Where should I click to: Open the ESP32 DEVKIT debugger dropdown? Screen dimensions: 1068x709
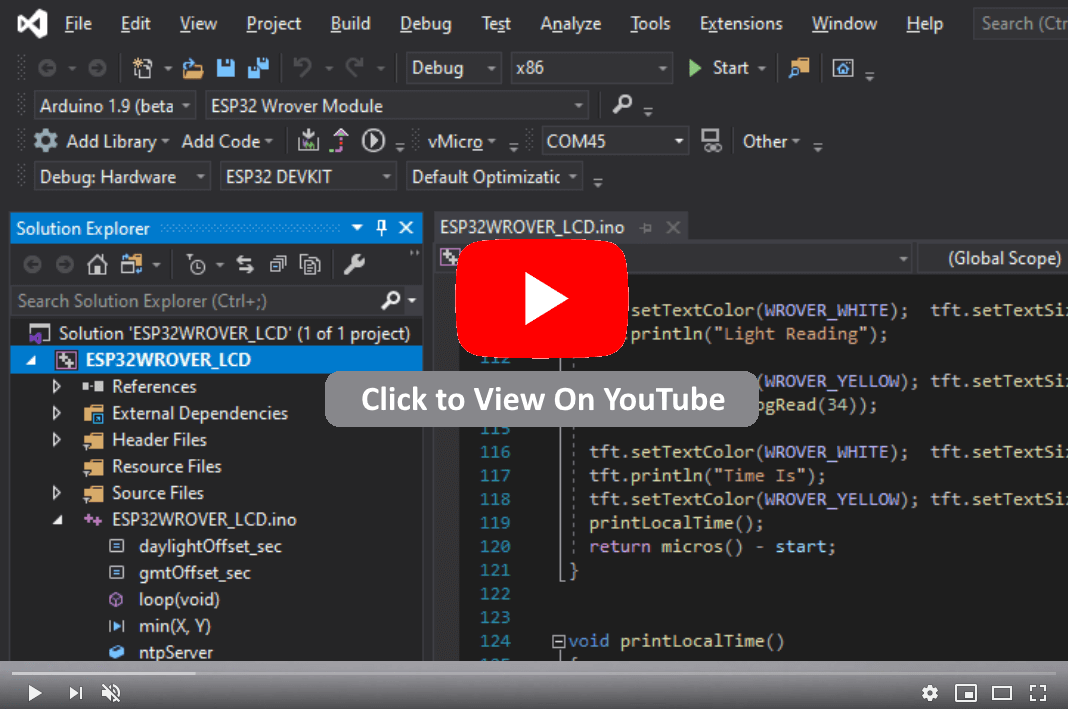308,177
